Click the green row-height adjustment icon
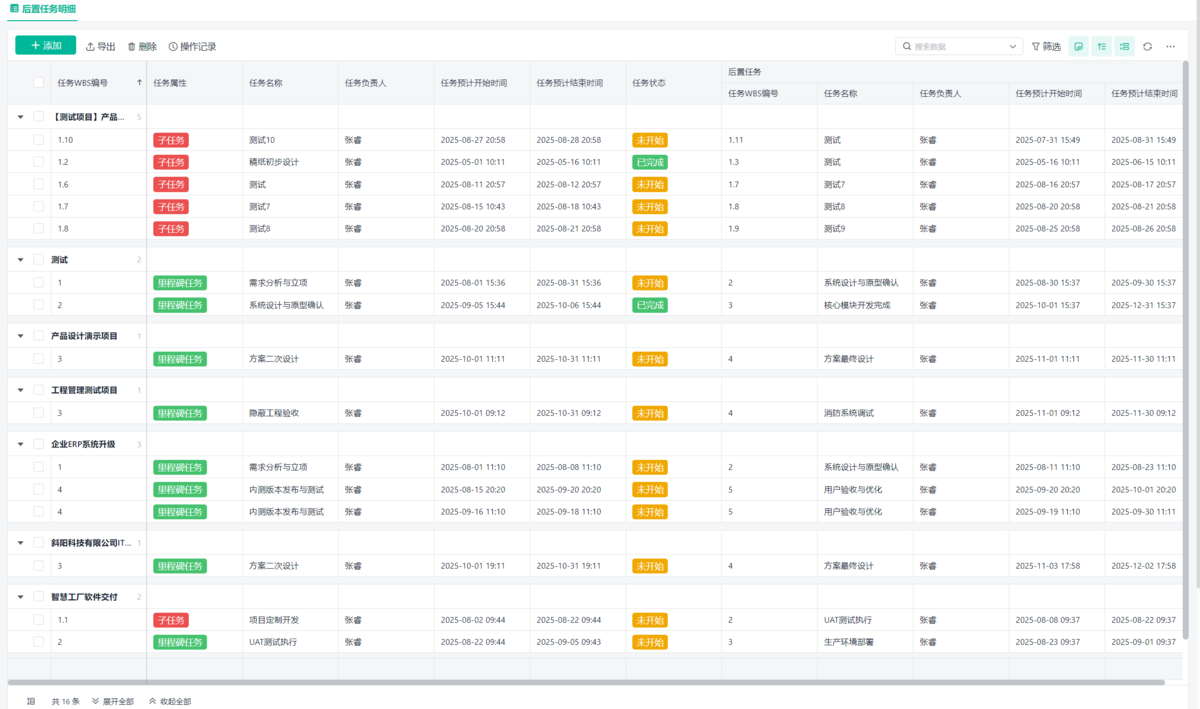The width and height of the screenshot is (1200, 709). (x=1102, y=46)
